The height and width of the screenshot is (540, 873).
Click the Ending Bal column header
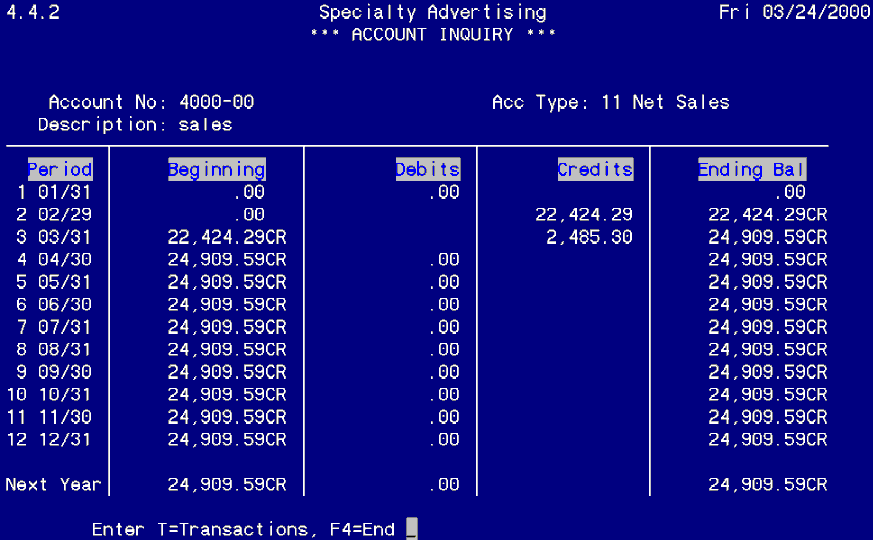point(752,169)
